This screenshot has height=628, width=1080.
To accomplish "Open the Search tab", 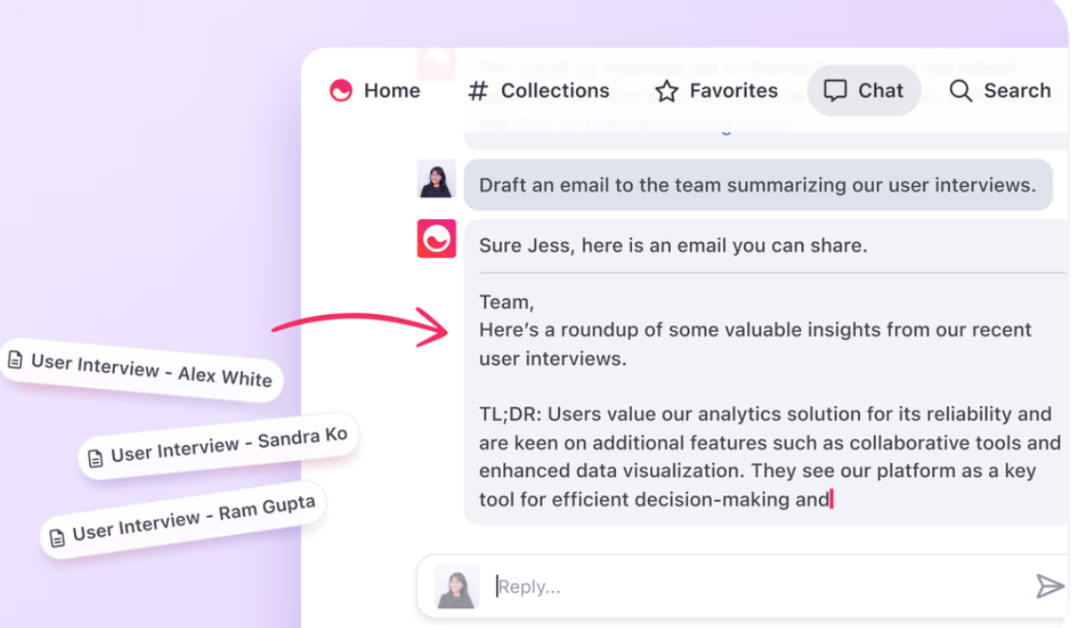I will pyautogui.click(x=1000, y=91).
